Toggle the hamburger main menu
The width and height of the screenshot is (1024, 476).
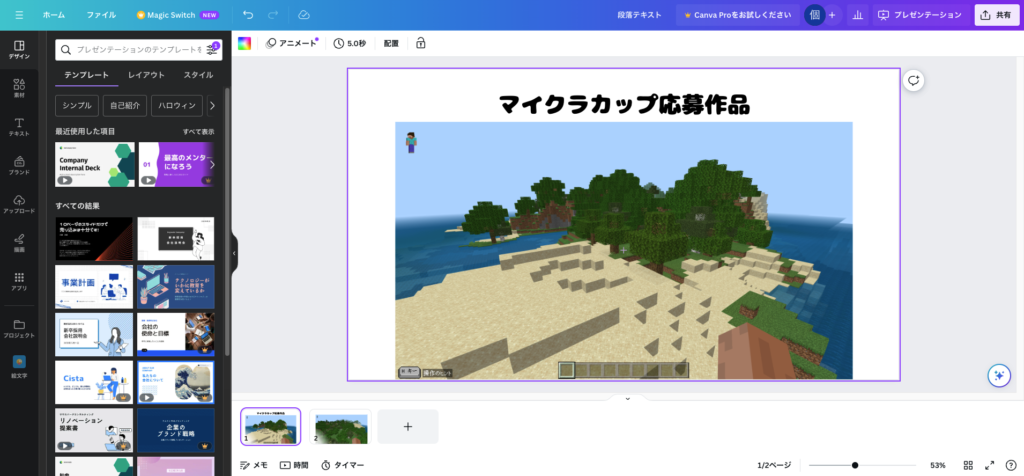coord(18,15)
